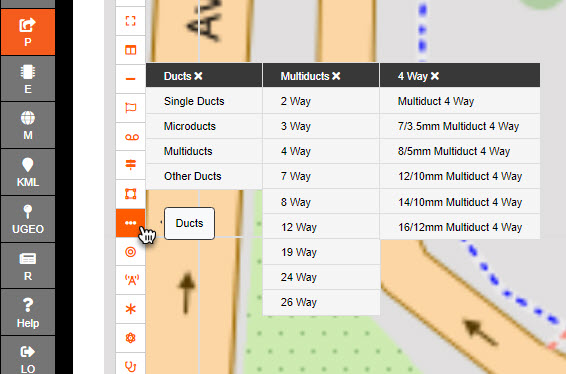Pick 7/3.5mm Multiduct 4 Way
The width and height of the screenshot is (566, 374).
point(460,126)
